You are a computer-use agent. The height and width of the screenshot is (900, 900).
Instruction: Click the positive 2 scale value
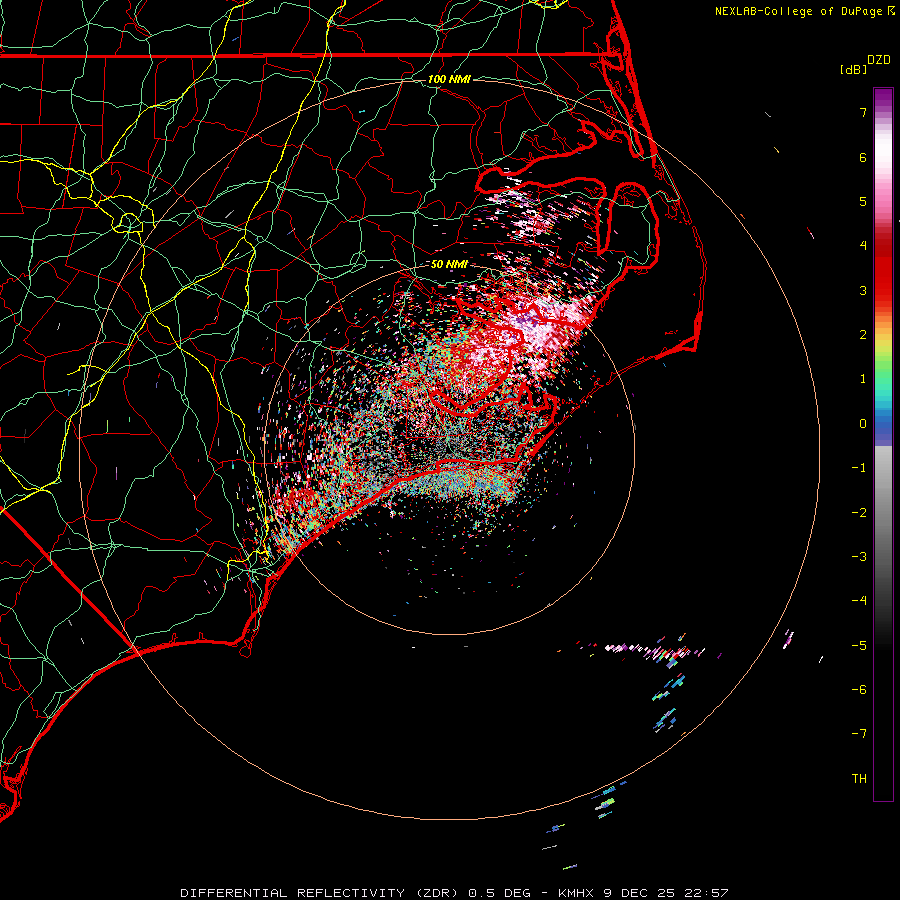863,335
